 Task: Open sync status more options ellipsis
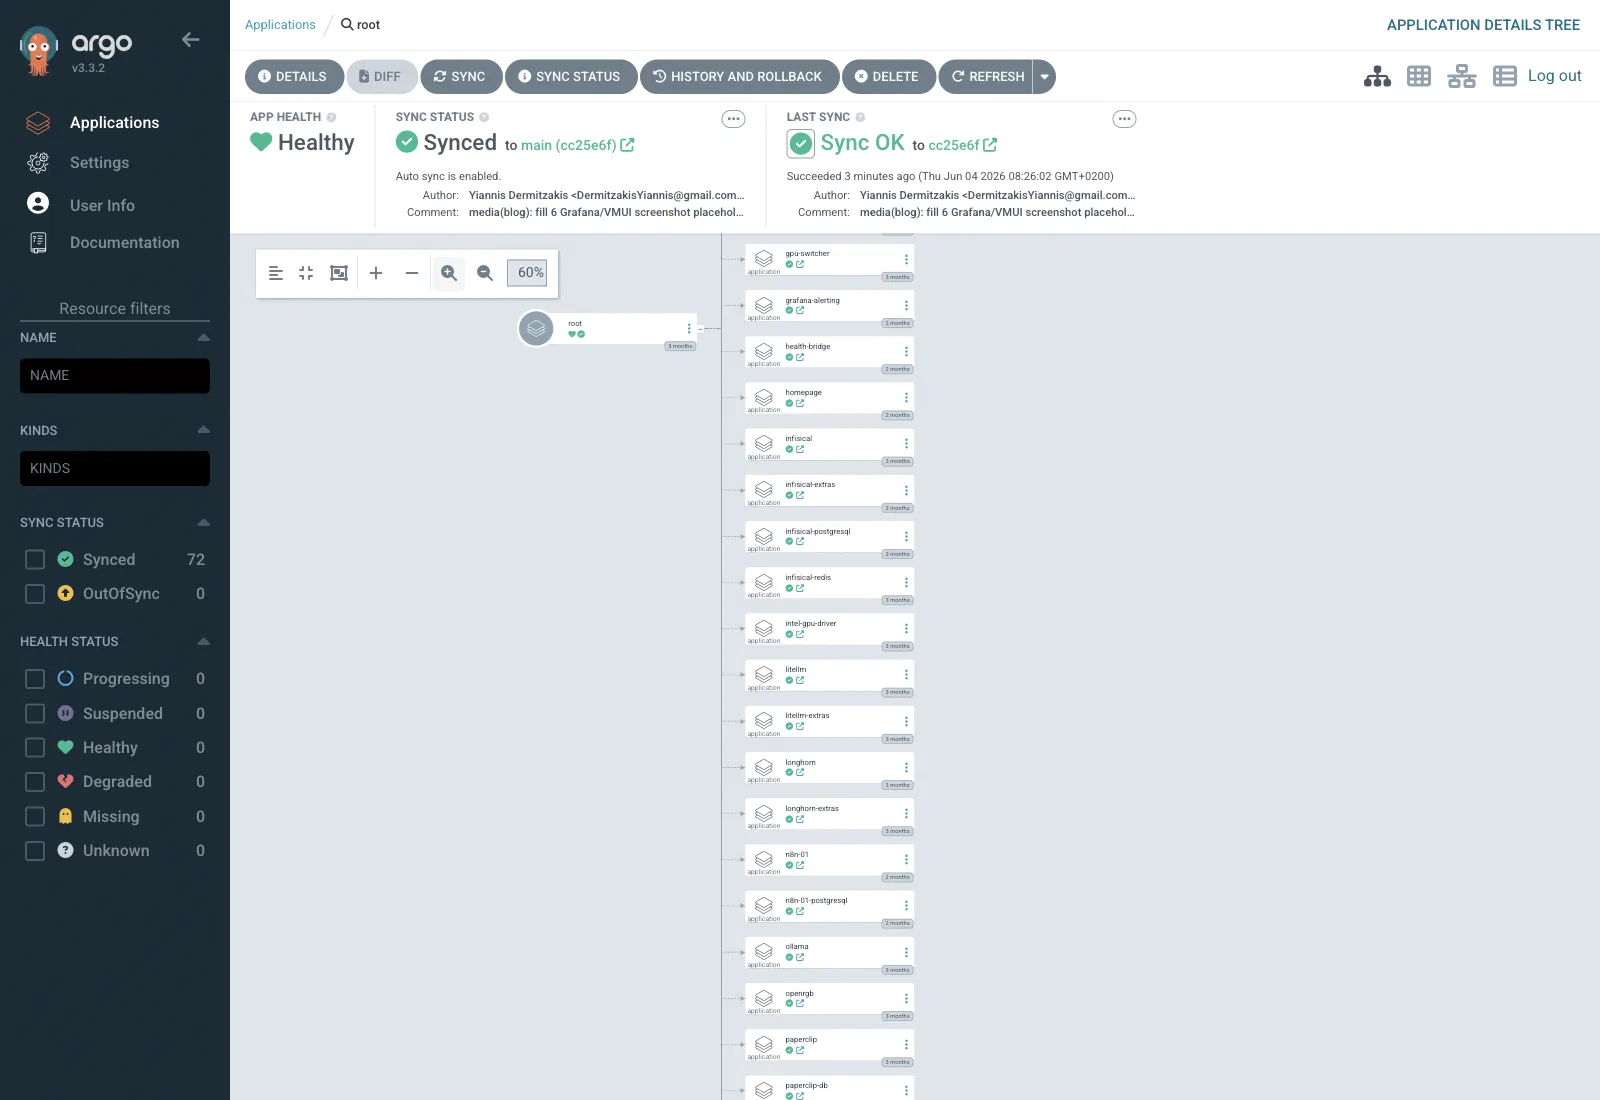733,119
